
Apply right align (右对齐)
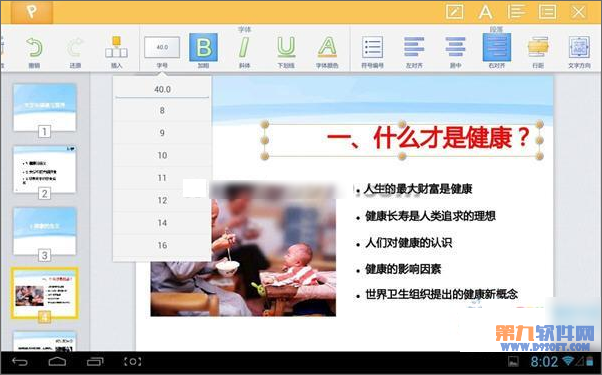[497, 47]
